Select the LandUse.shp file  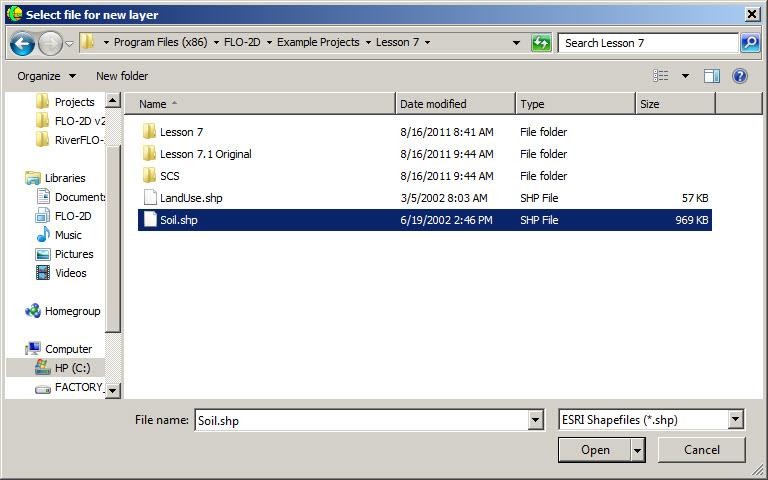click(x=190, y=198)
